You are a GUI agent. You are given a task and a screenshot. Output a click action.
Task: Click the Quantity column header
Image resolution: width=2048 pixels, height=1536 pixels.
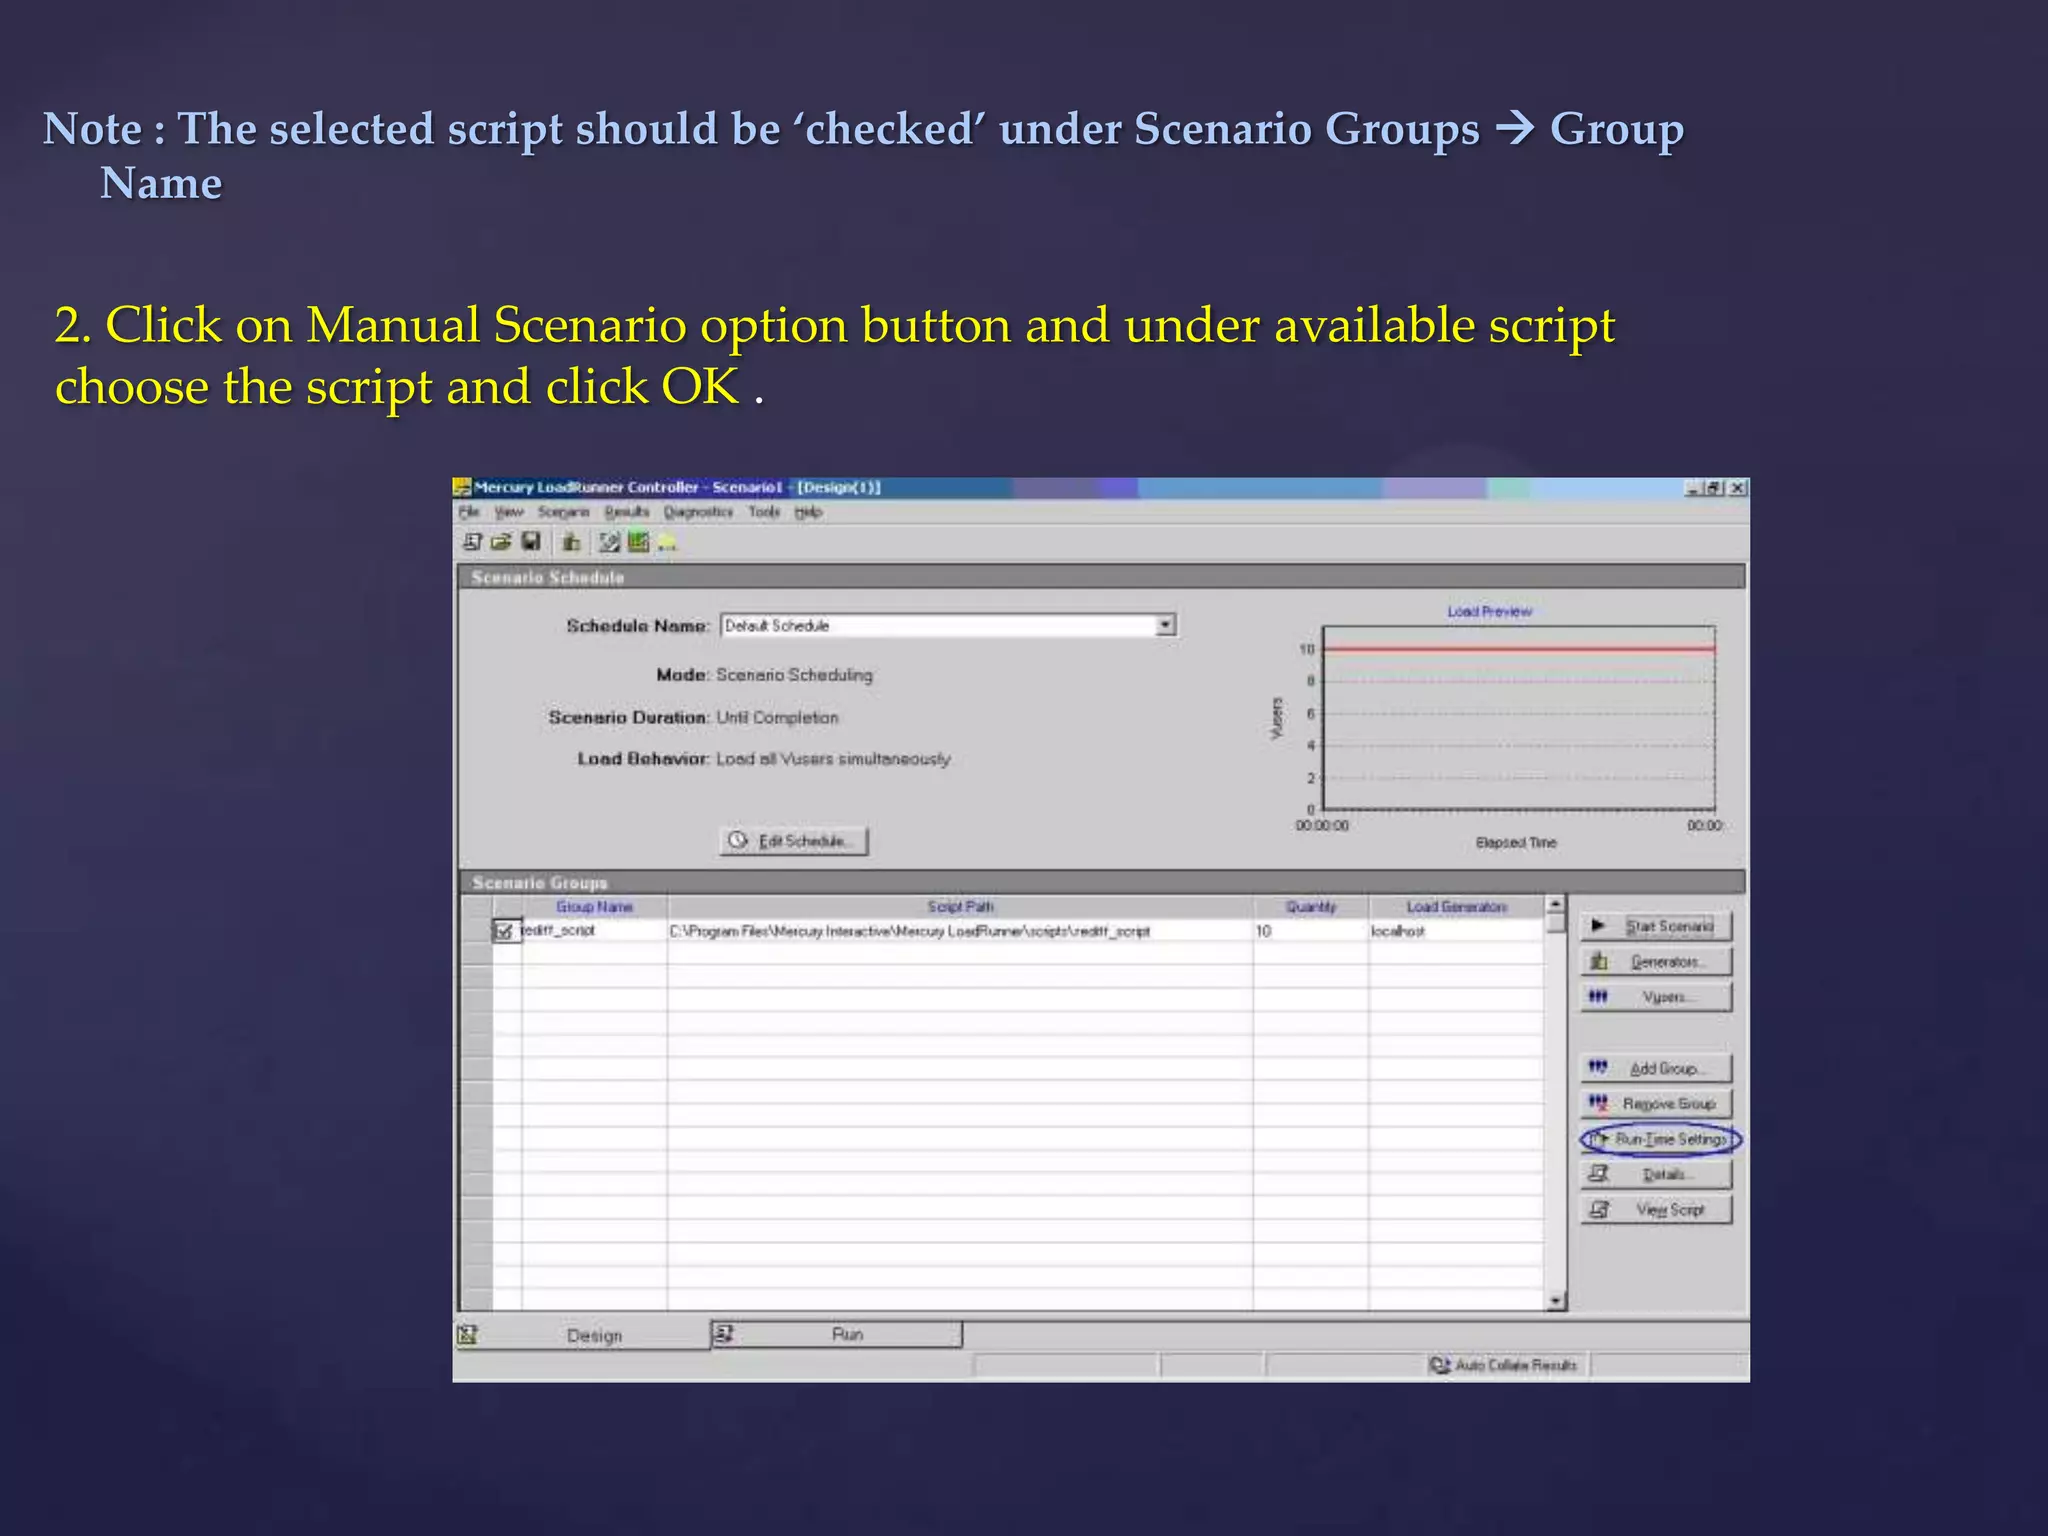[x=1311, y=907]
